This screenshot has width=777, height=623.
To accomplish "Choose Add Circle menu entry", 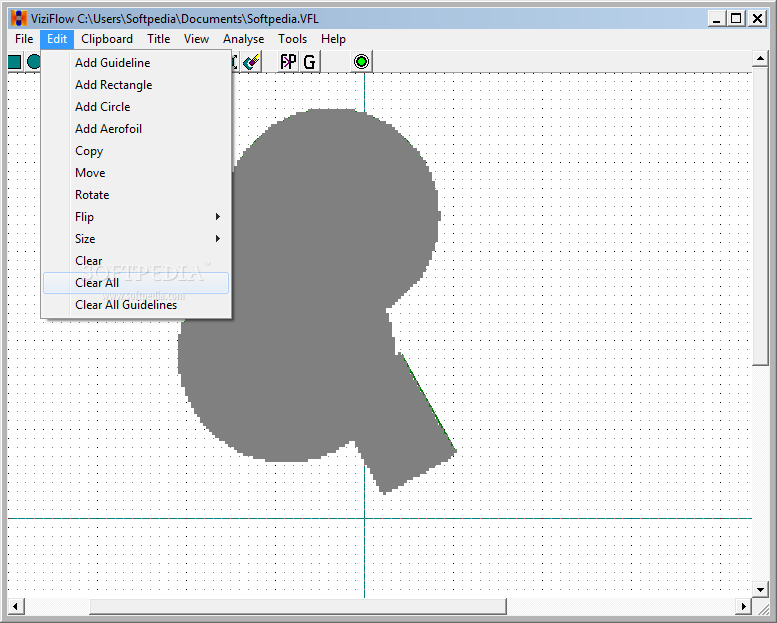I will point(136,107).
